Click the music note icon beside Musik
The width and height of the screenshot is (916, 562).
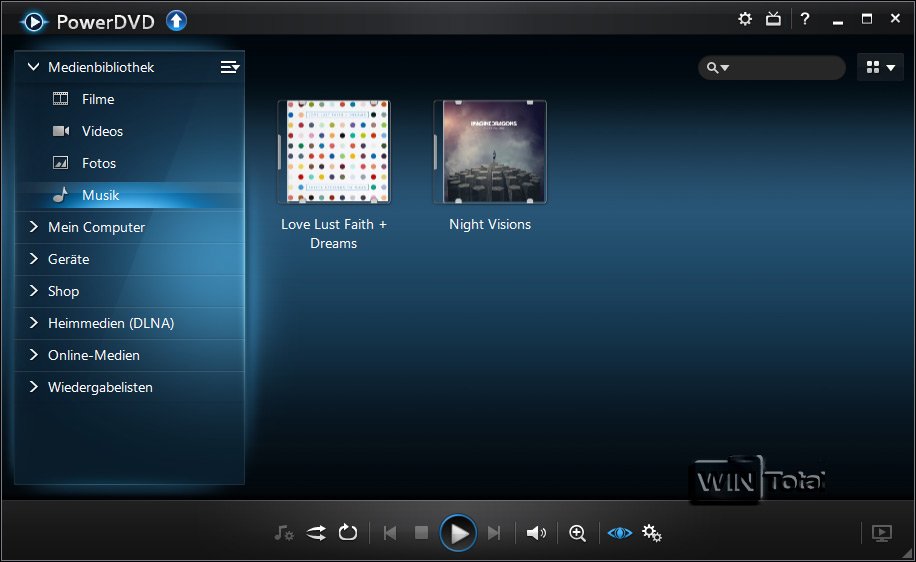tap(60, 195)
